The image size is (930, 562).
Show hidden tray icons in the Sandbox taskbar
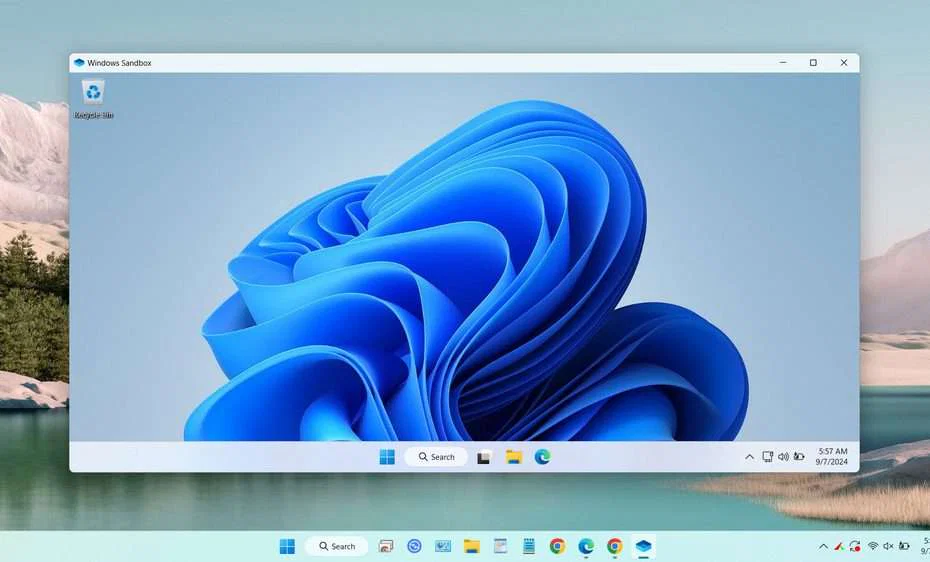(x=749, y=457)
